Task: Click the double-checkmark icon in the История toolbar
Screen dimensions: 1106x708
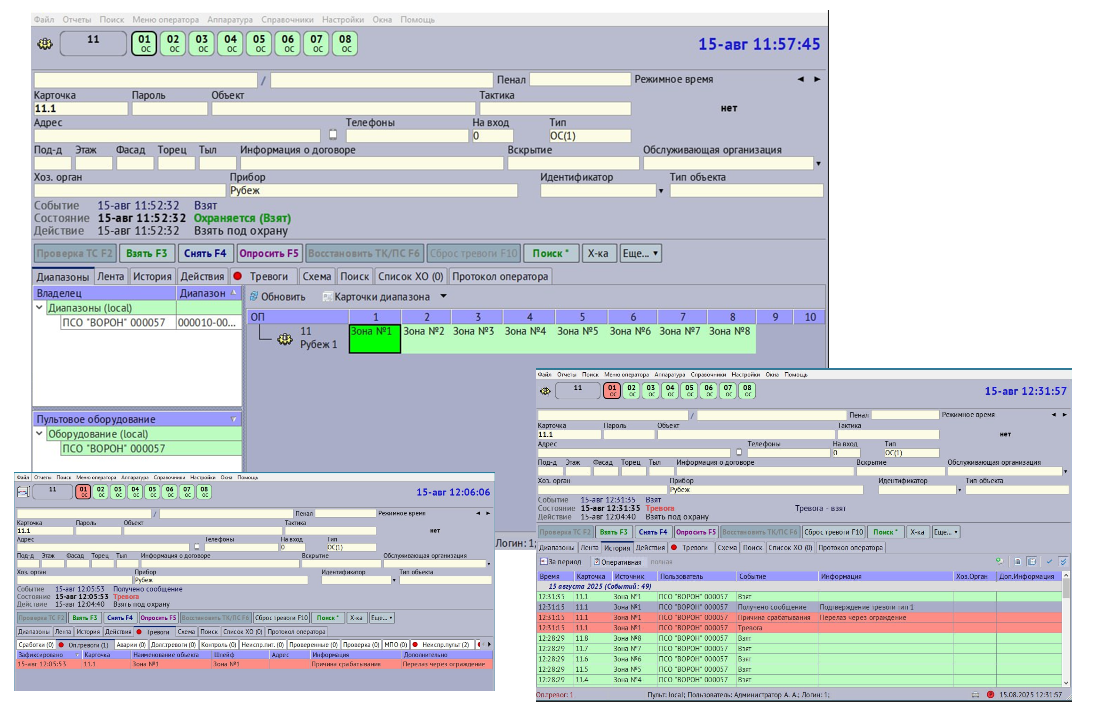Action: pyautogui.click(x=1063, y=562)
